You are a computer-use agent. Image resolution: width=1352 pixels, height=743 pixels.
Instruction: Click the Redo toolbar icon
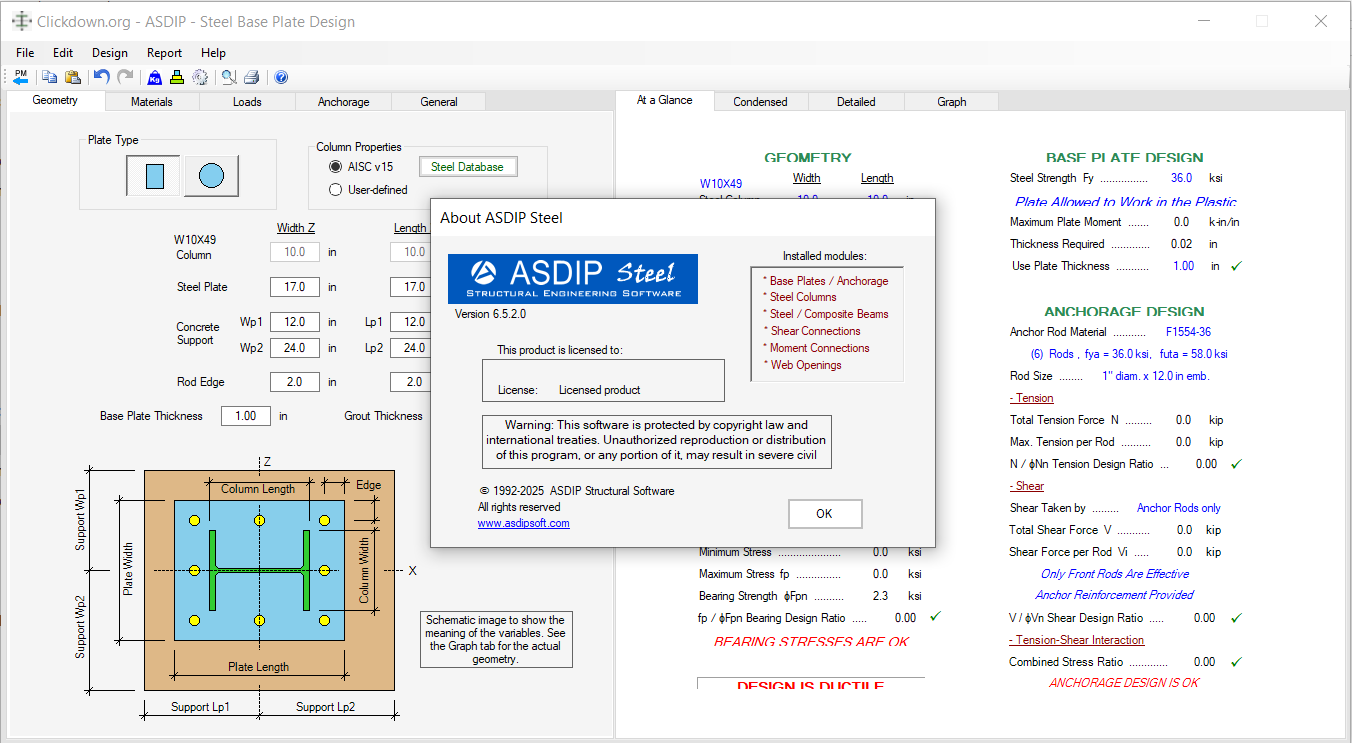pos(124,77)
